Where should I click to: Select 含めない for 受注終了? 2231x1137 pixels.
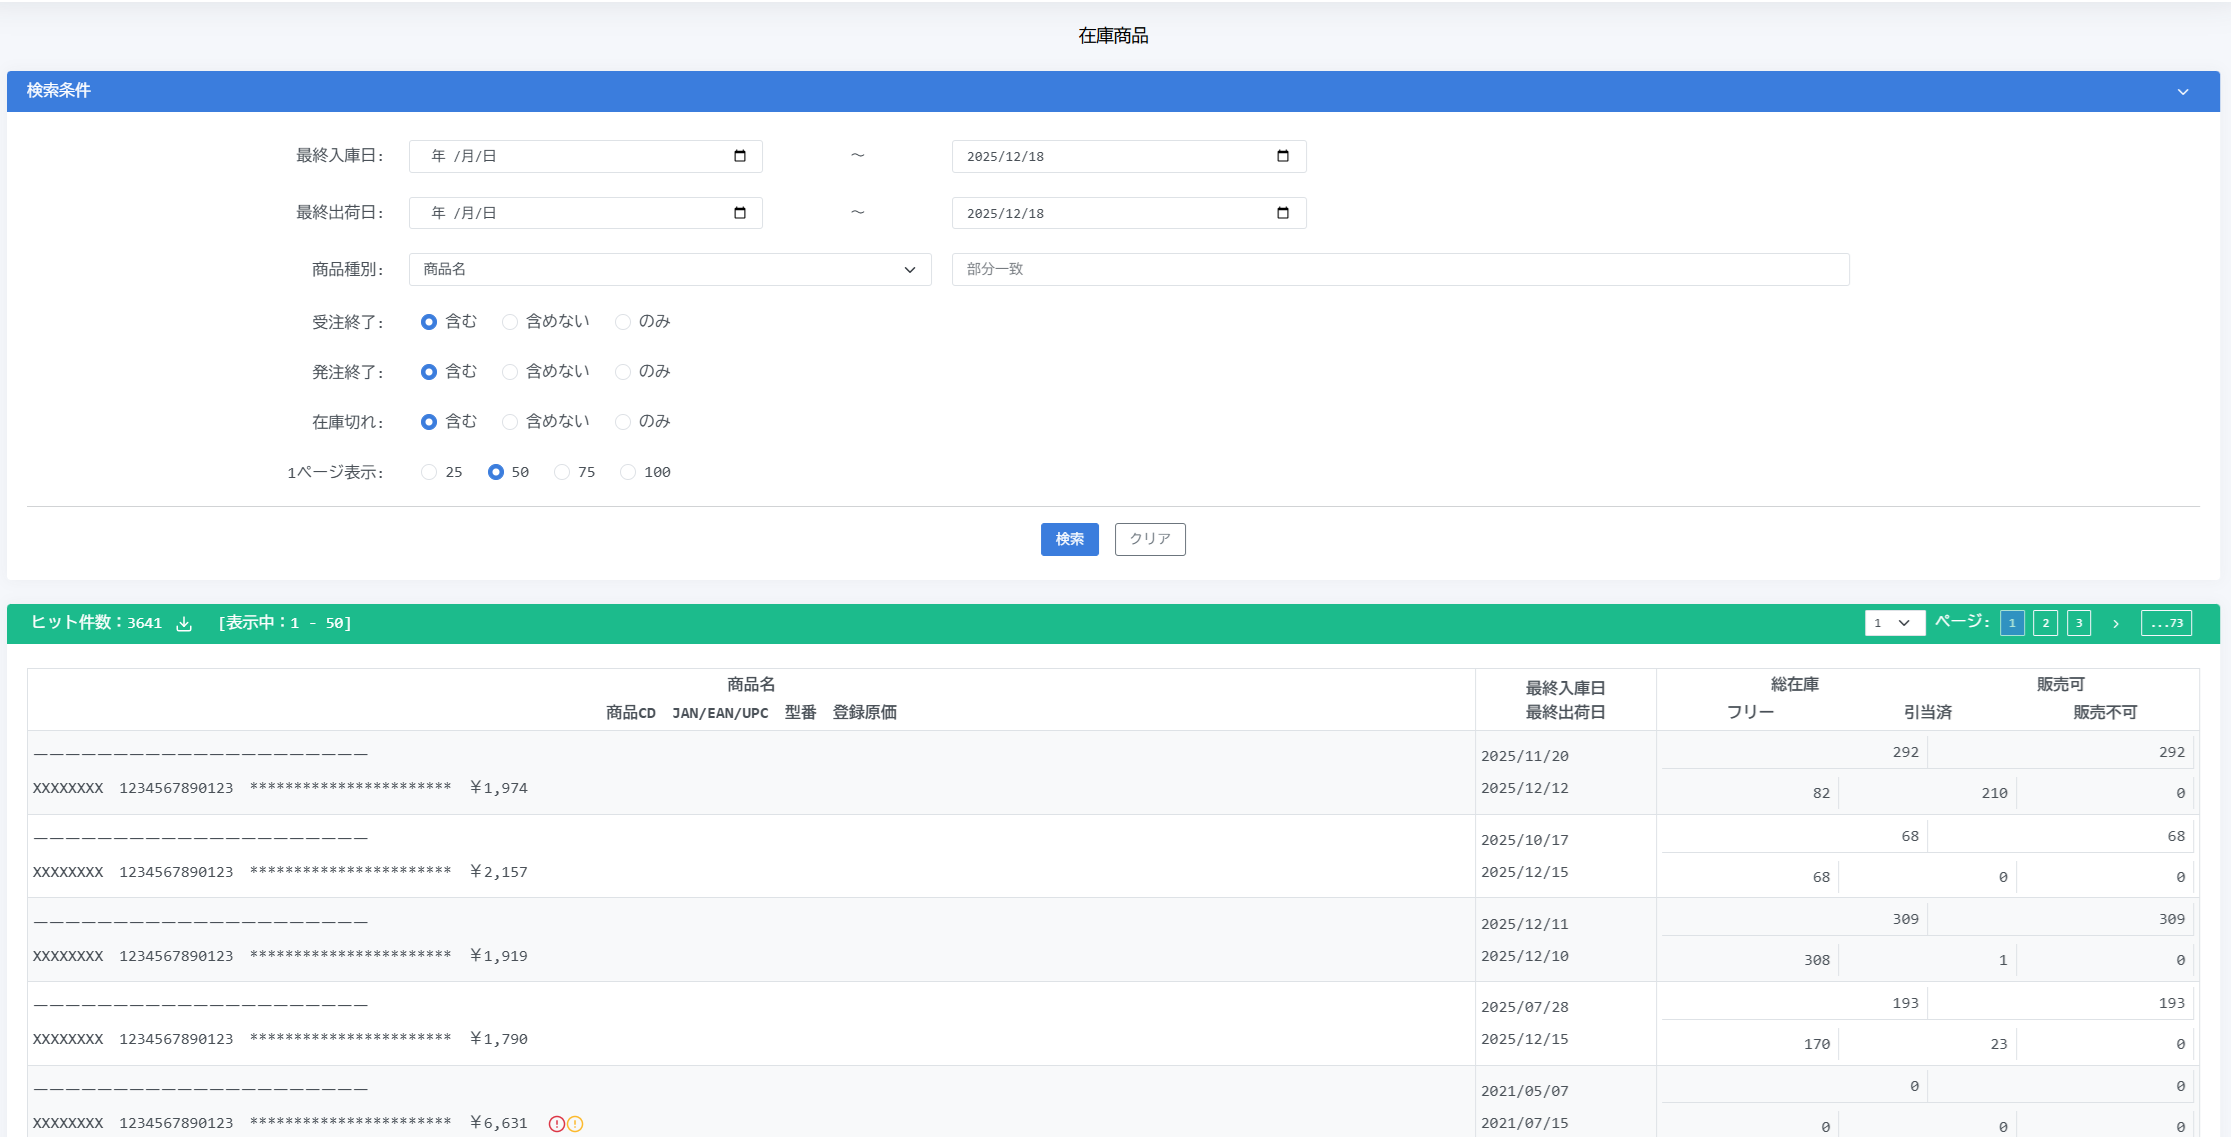pos(510,322)
